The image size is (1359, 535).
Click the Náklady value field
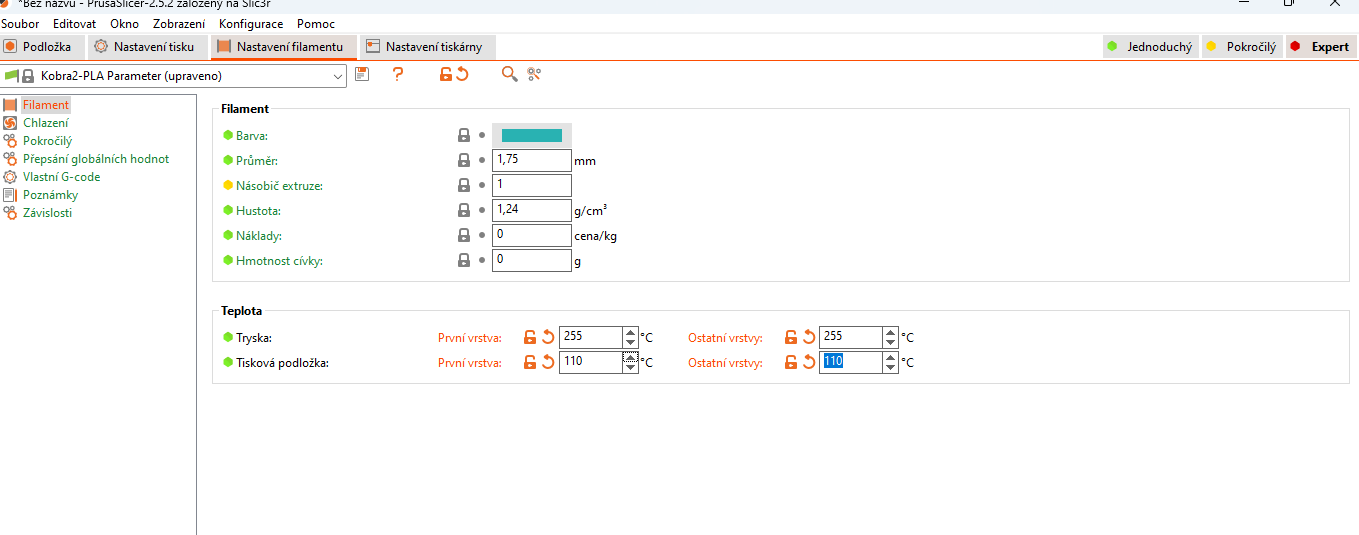point(532,235)
